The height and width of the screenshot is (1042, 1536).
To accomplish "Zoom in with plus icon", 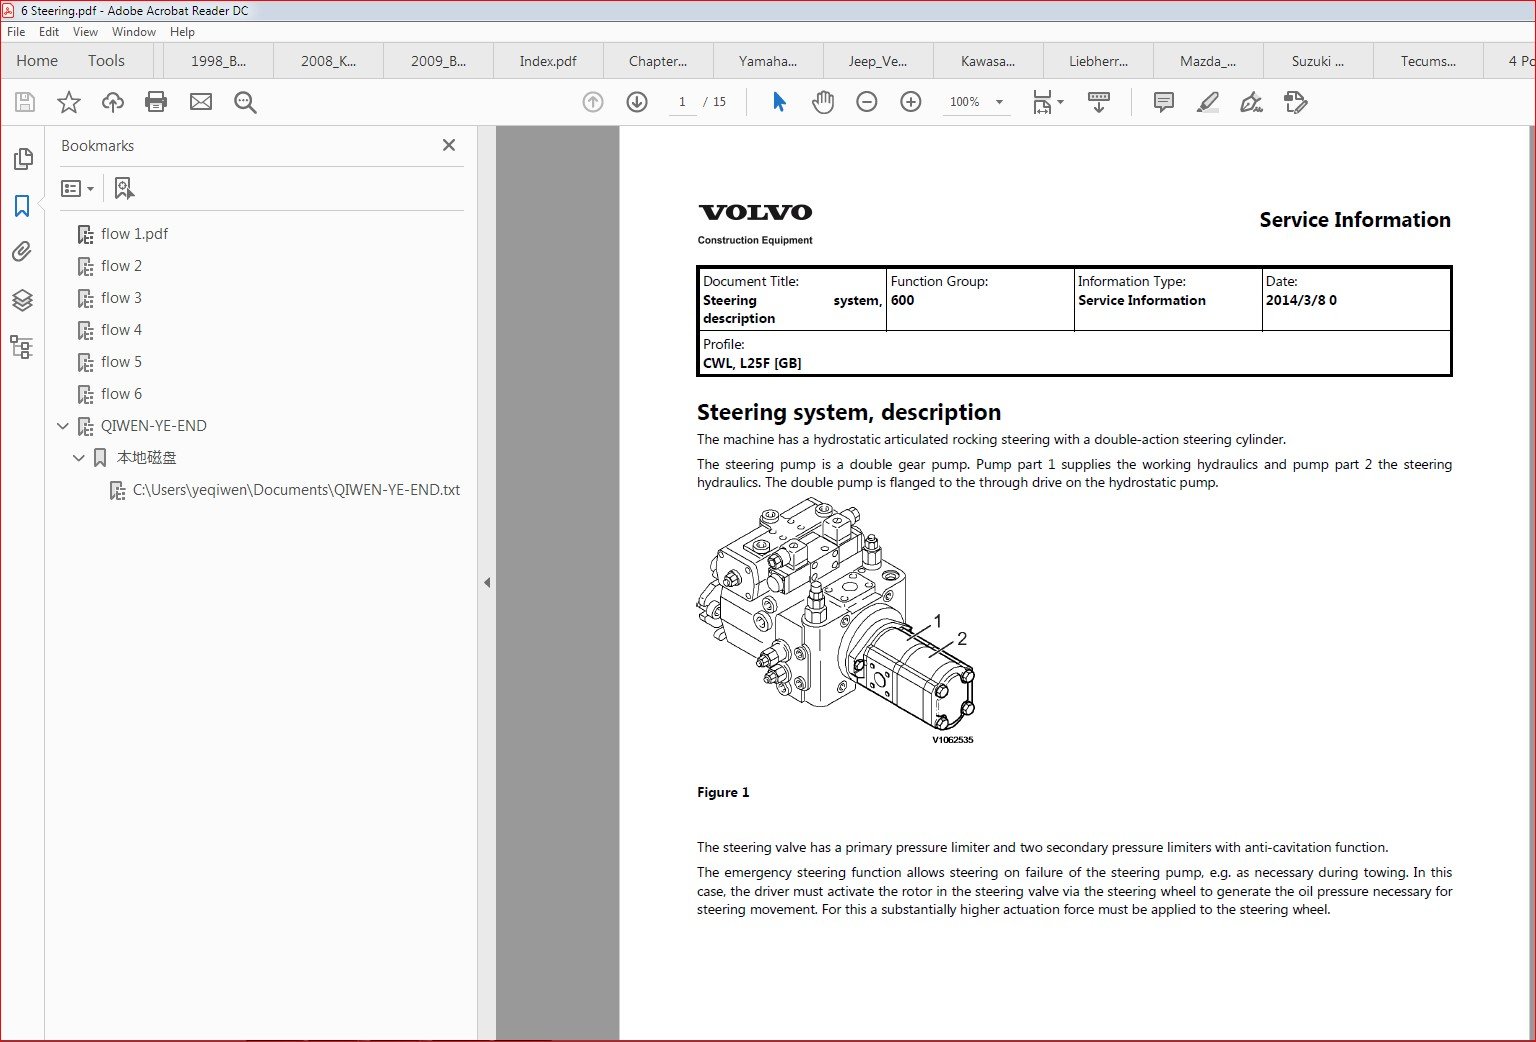I will (x=911, y=102).
